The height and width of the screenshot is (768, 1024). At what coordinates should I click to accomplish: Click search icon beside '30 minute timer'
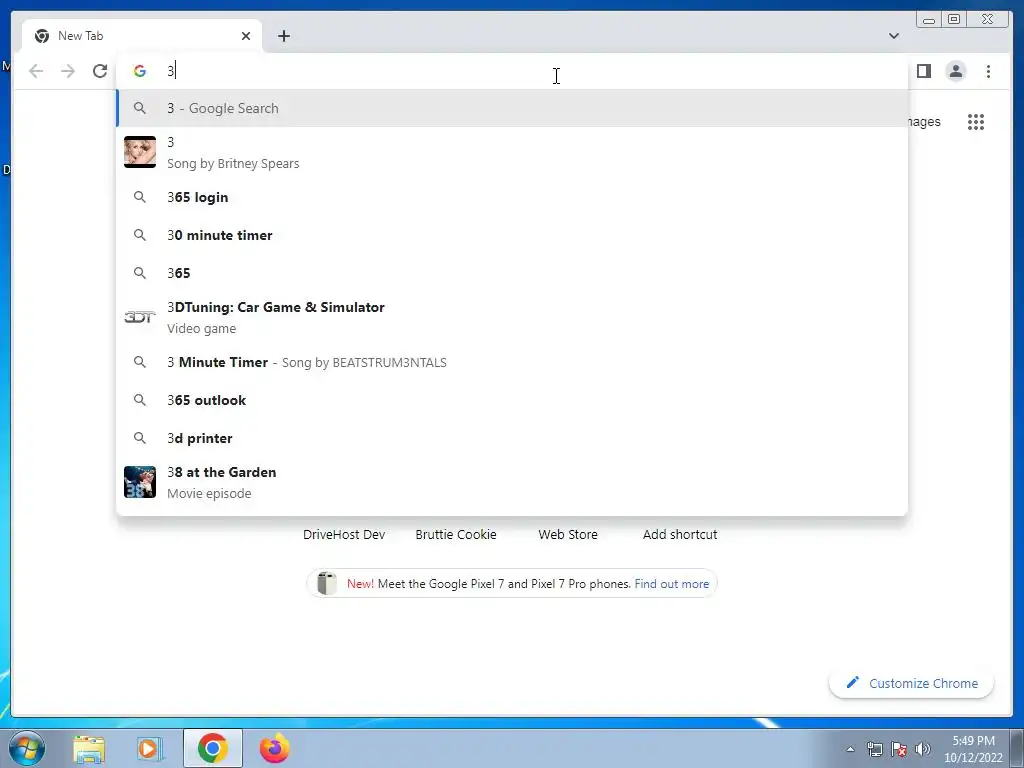[140, 235]
